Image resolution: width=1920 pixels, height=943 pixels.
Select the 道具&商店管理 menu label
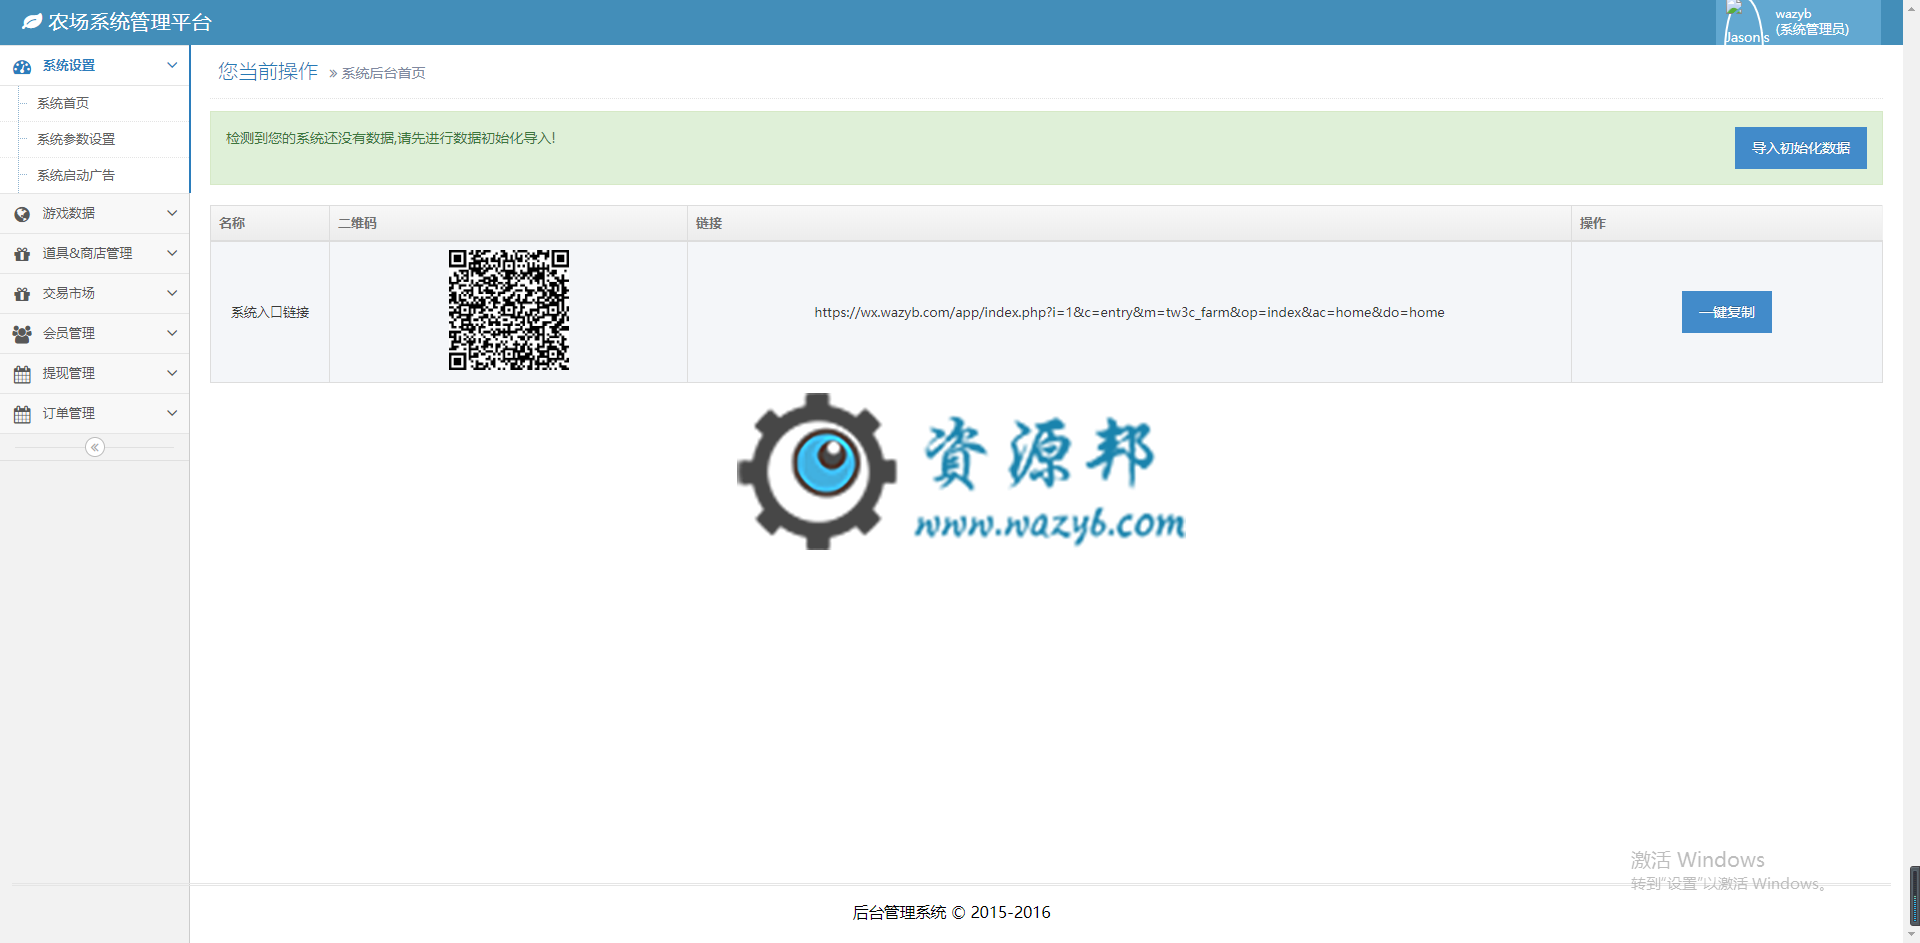87,253
